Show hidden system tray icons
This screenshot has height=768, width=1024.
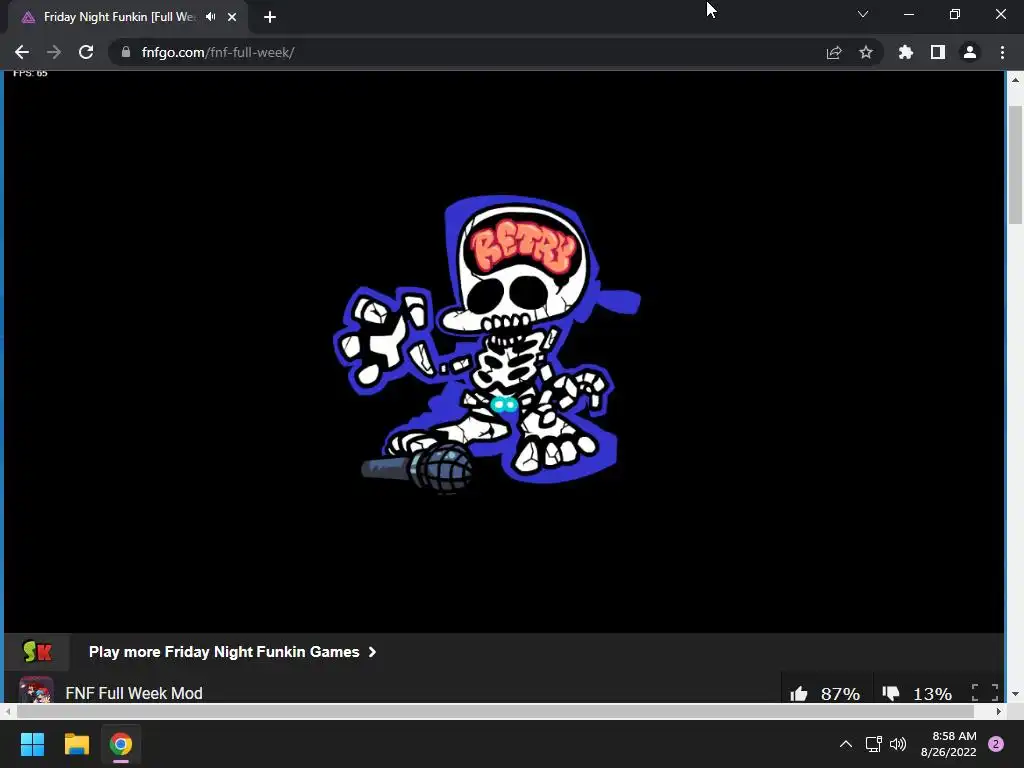846,744
